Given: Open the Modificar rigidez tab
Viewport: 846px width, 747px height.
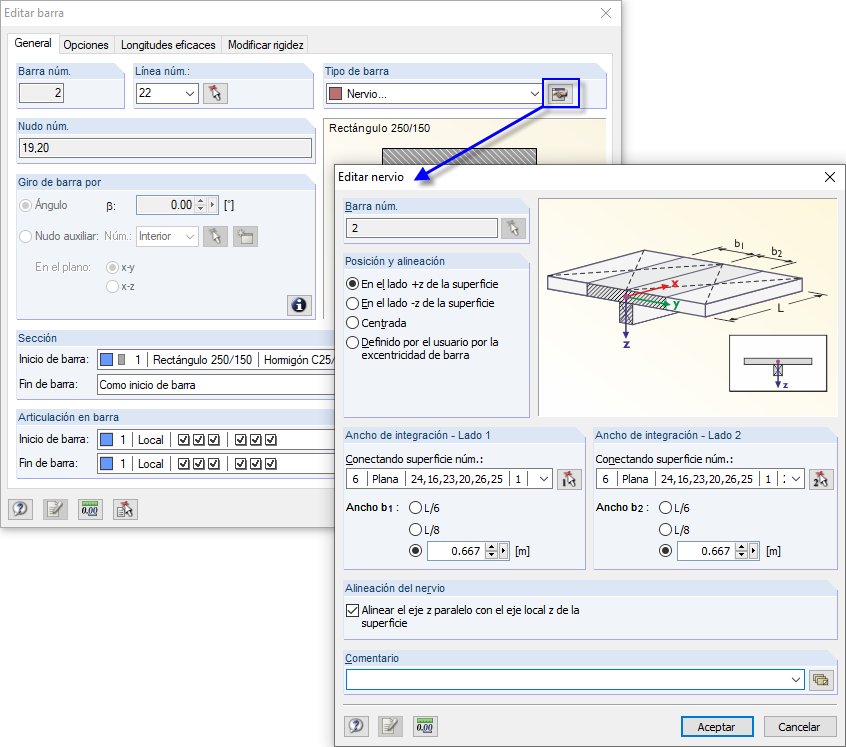Looking at the screenshot, I should click(x=265, y=45).
